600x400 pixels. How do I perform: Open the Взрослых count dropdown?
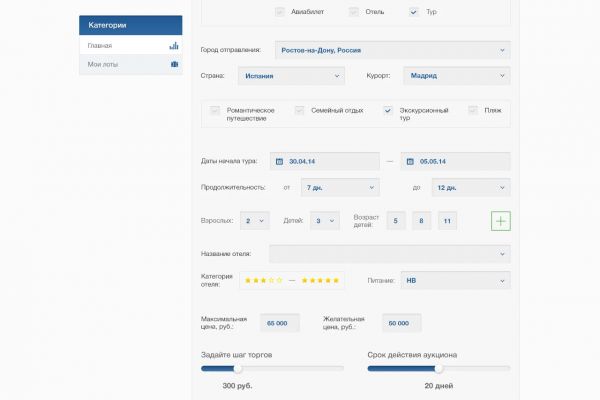point(255,221)
